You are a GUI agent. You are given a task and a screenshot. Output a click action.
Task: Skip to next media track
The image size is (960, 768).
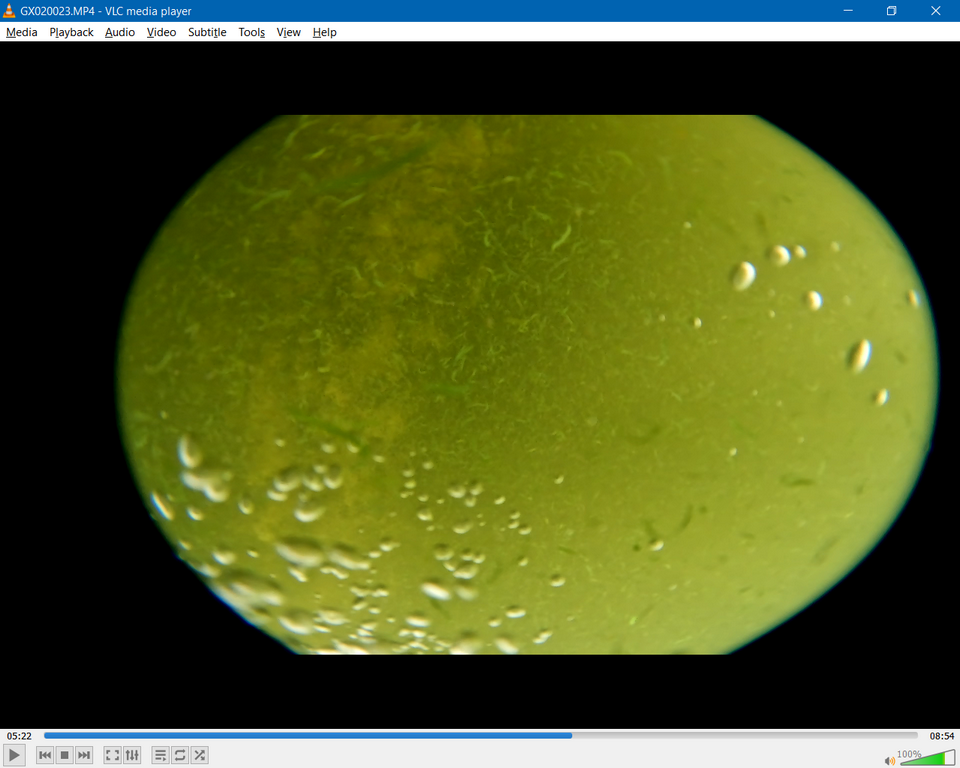point(84,755)
